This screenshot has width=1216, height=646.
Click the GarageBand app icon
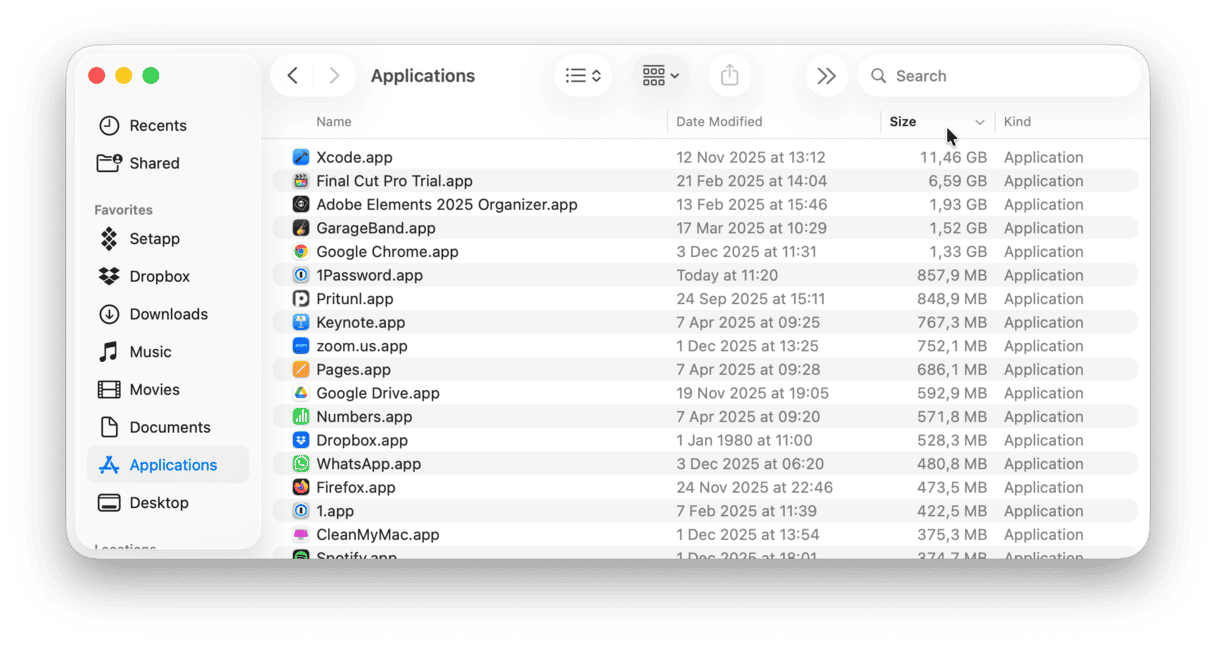click(301, 228)
